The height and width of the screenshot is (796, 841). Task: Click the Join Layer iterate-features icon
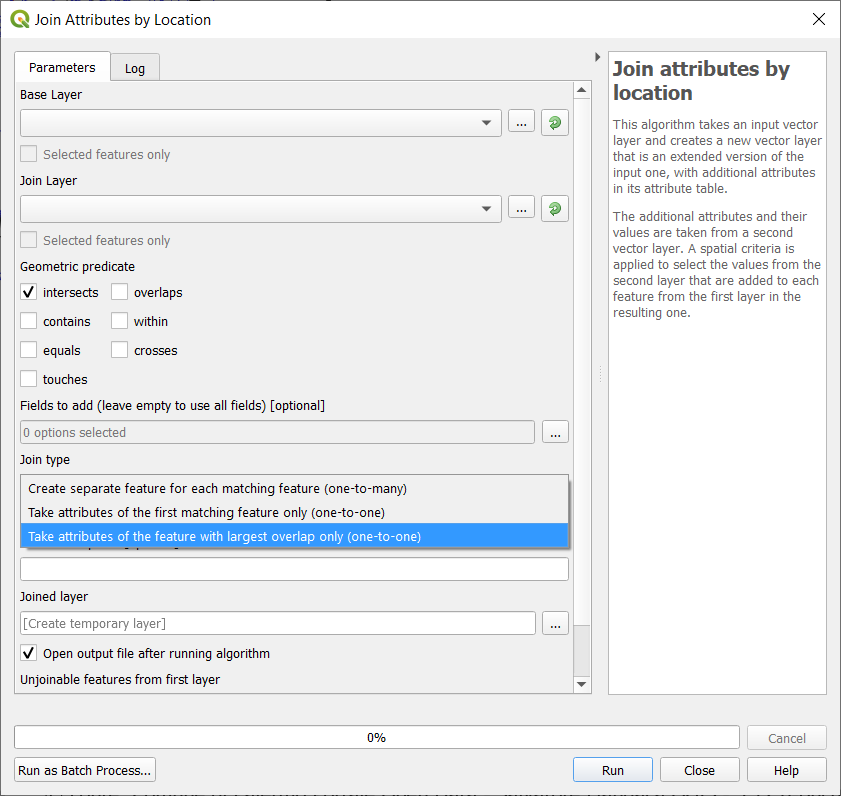[x=555, y=209]
